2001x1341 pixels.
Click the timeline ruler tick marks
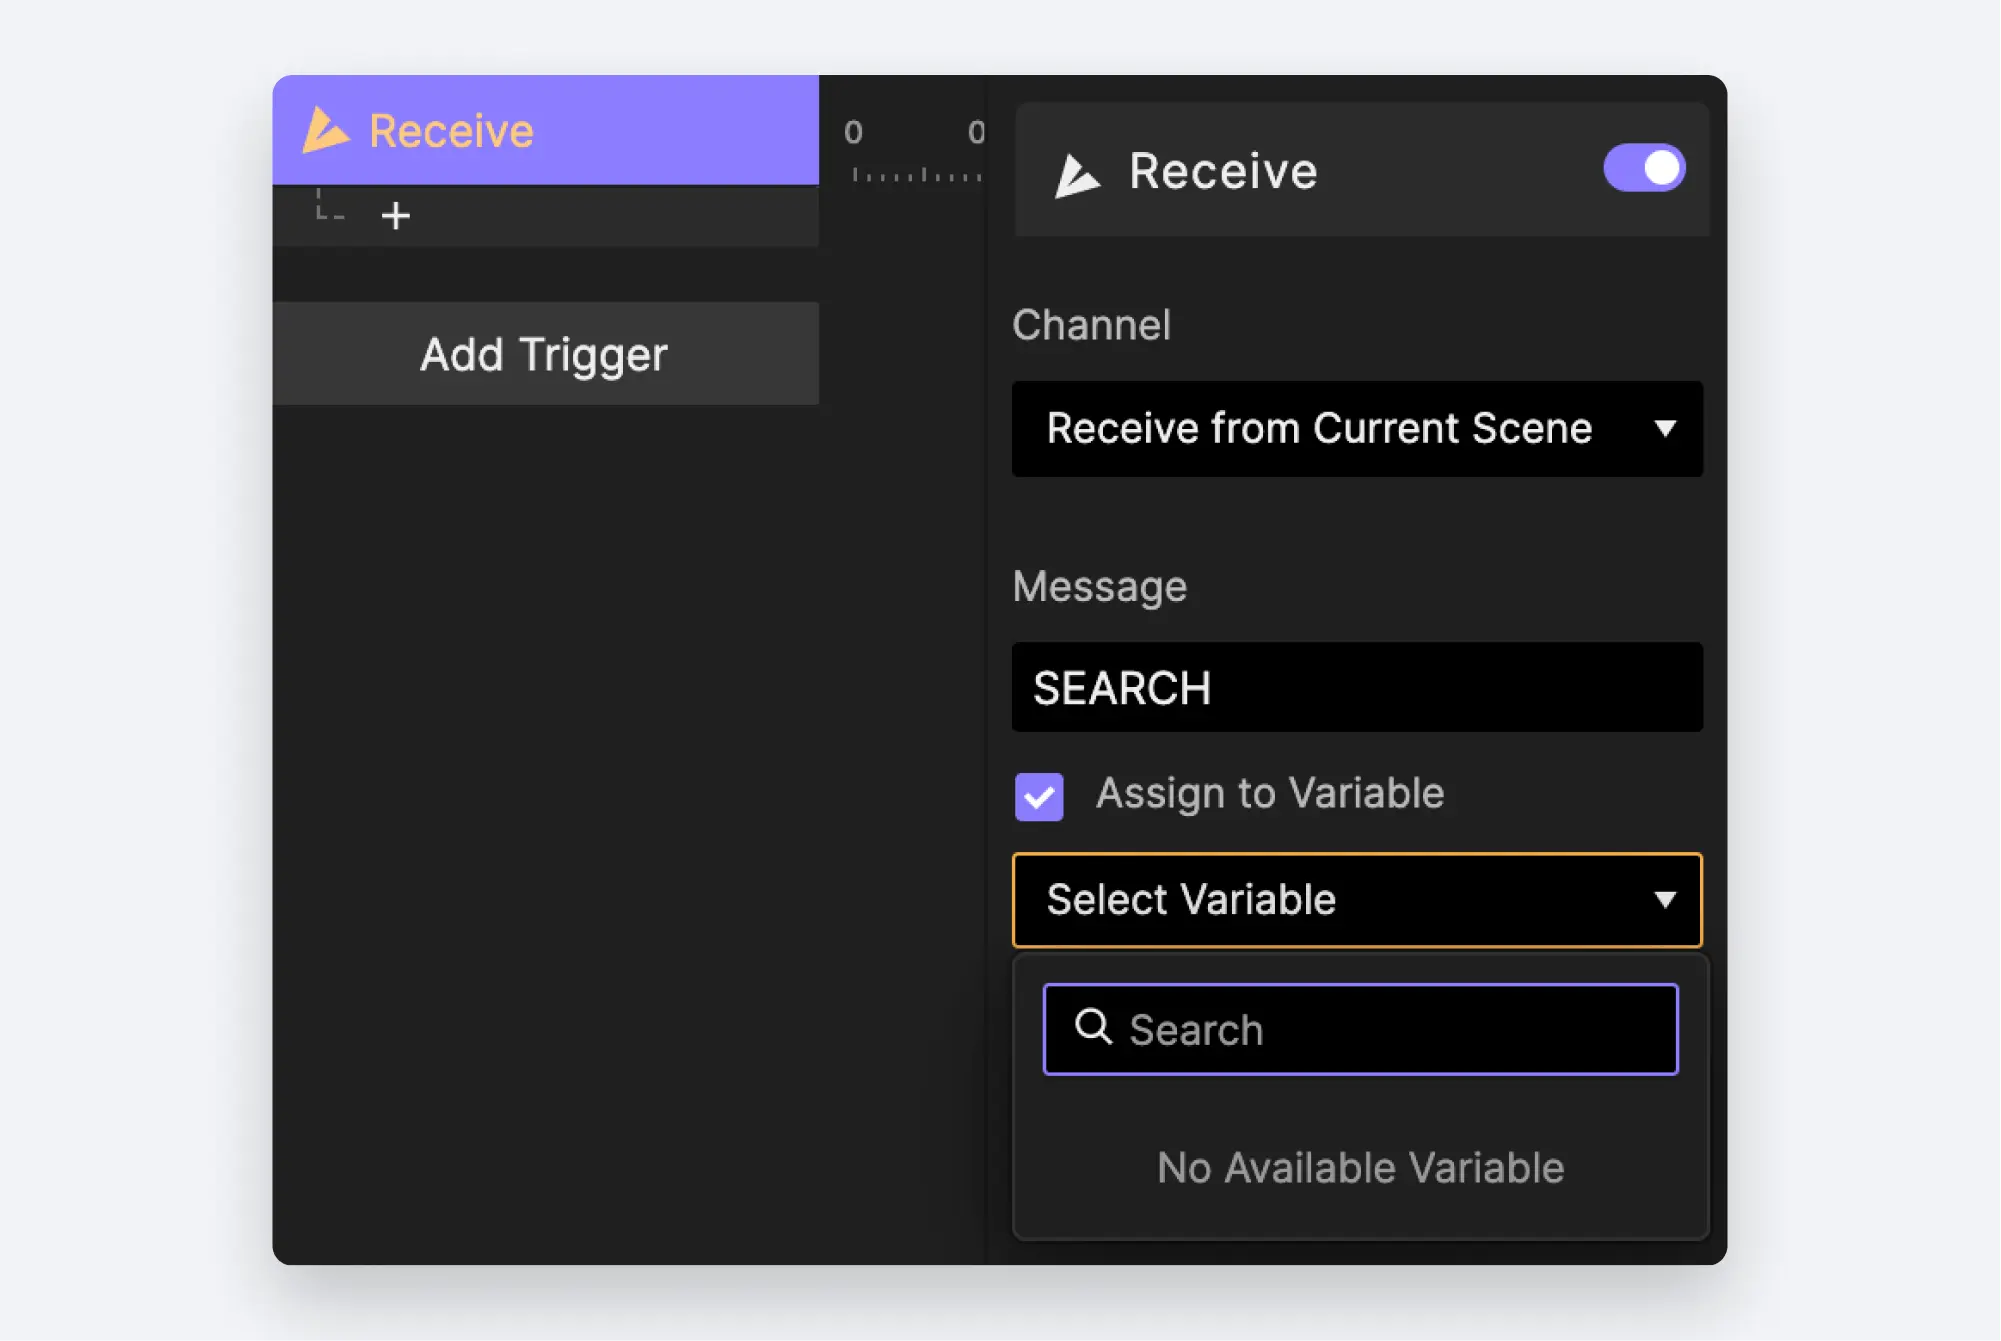click(x=915, y=176)
